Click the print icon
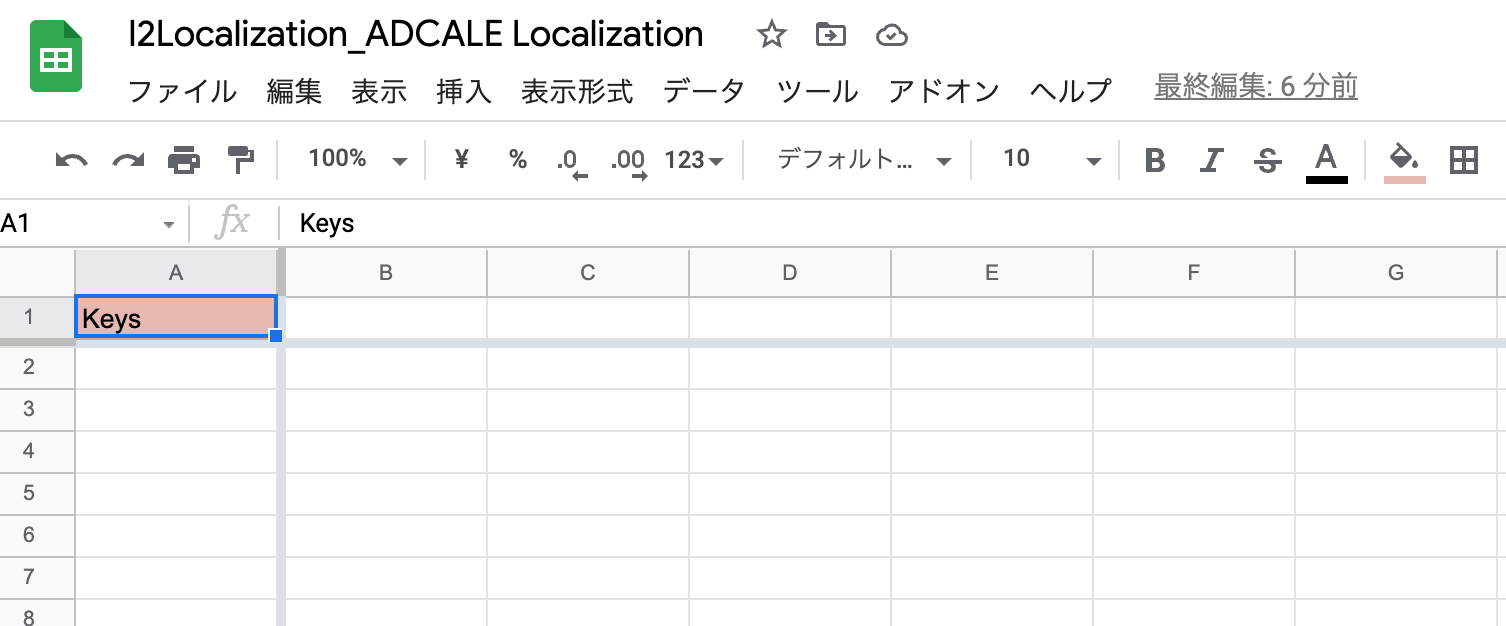 tap(184, 160)
